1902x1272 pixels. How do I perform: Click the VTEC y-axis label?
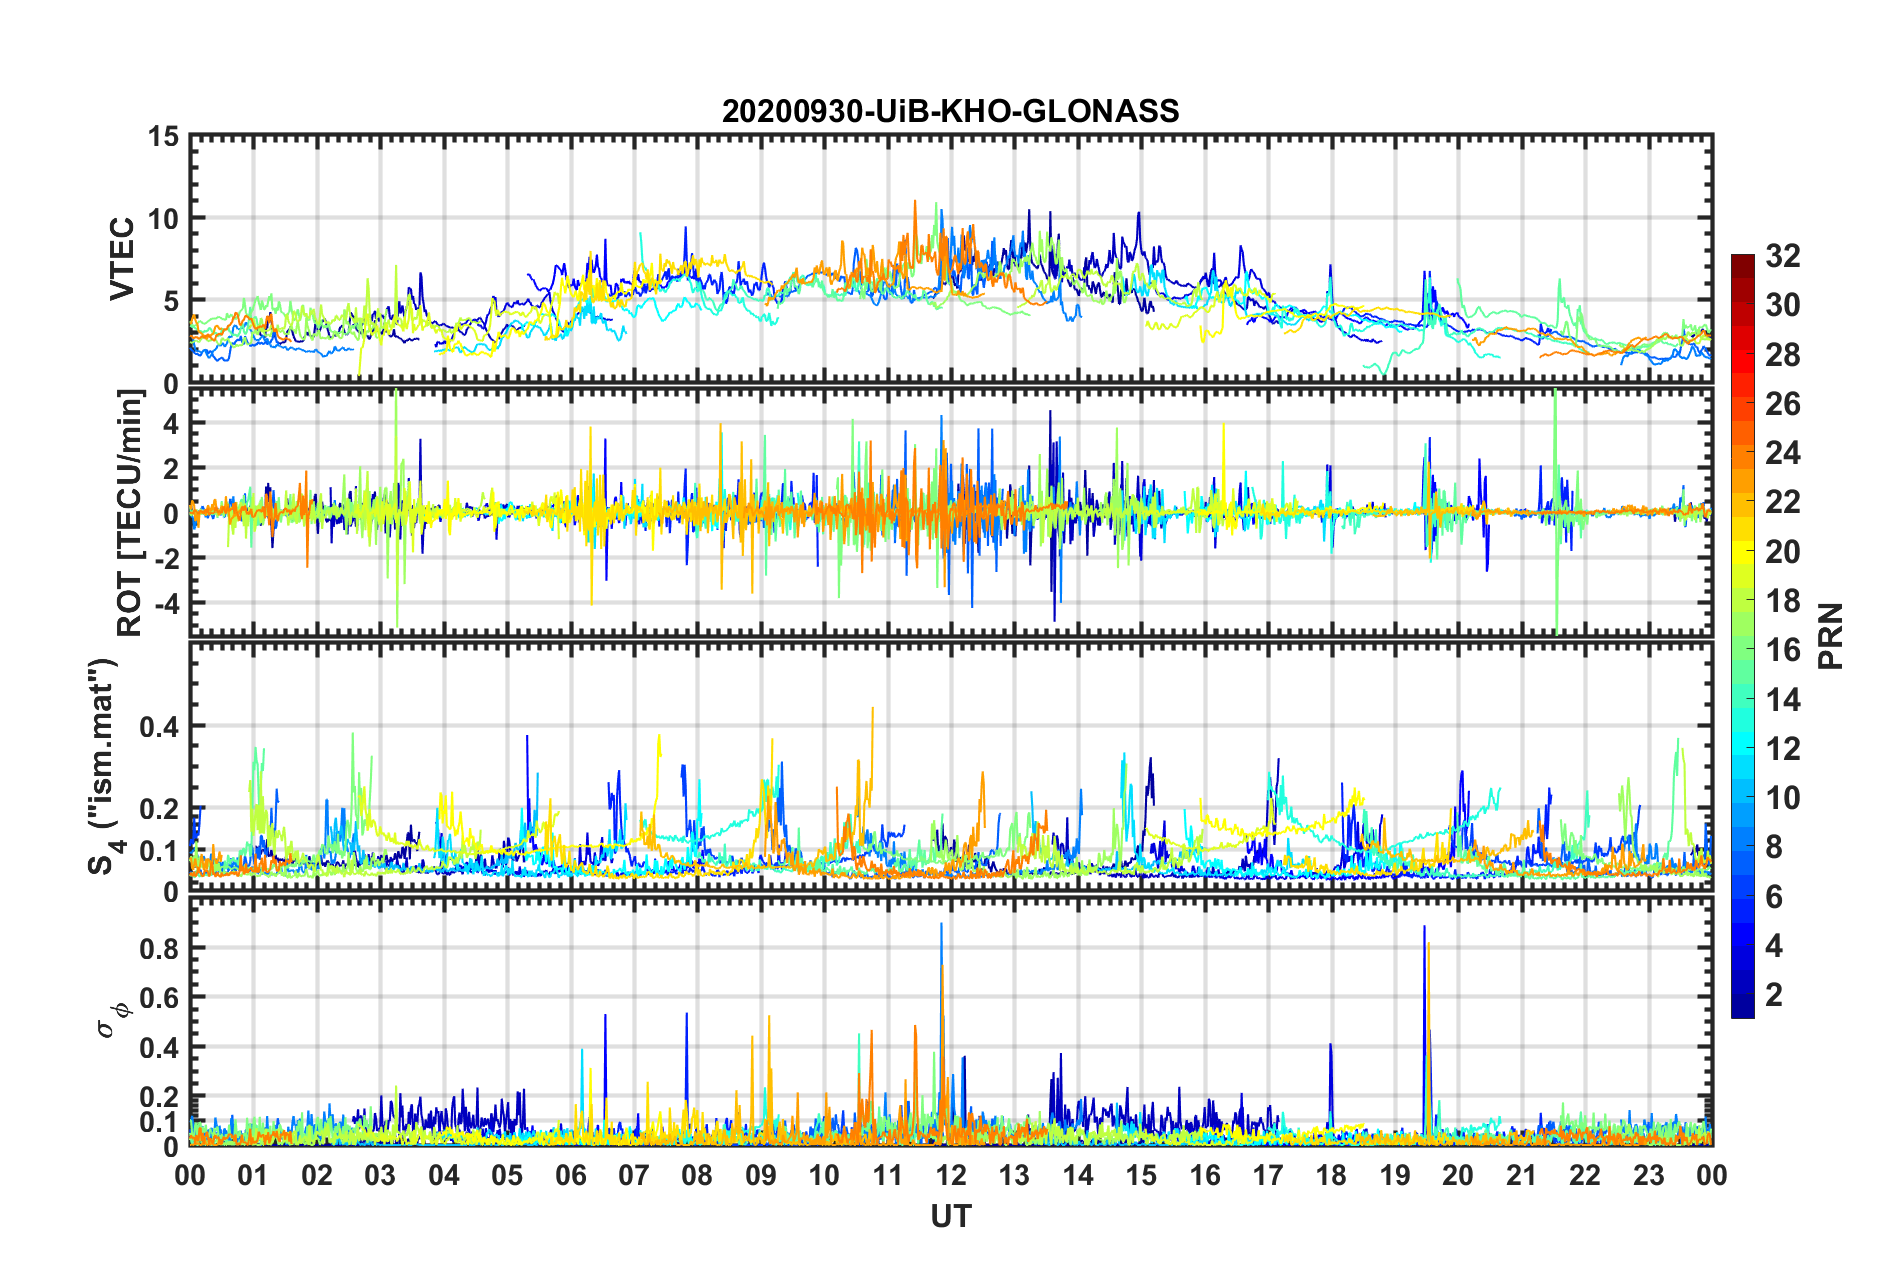pyautogui.click(x=122, y=259)
